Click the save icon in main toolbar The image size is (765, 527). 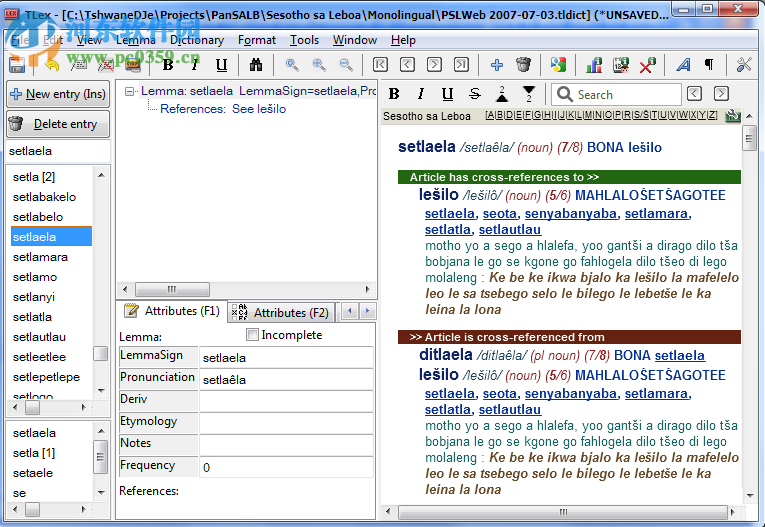(x=16, y=65)
